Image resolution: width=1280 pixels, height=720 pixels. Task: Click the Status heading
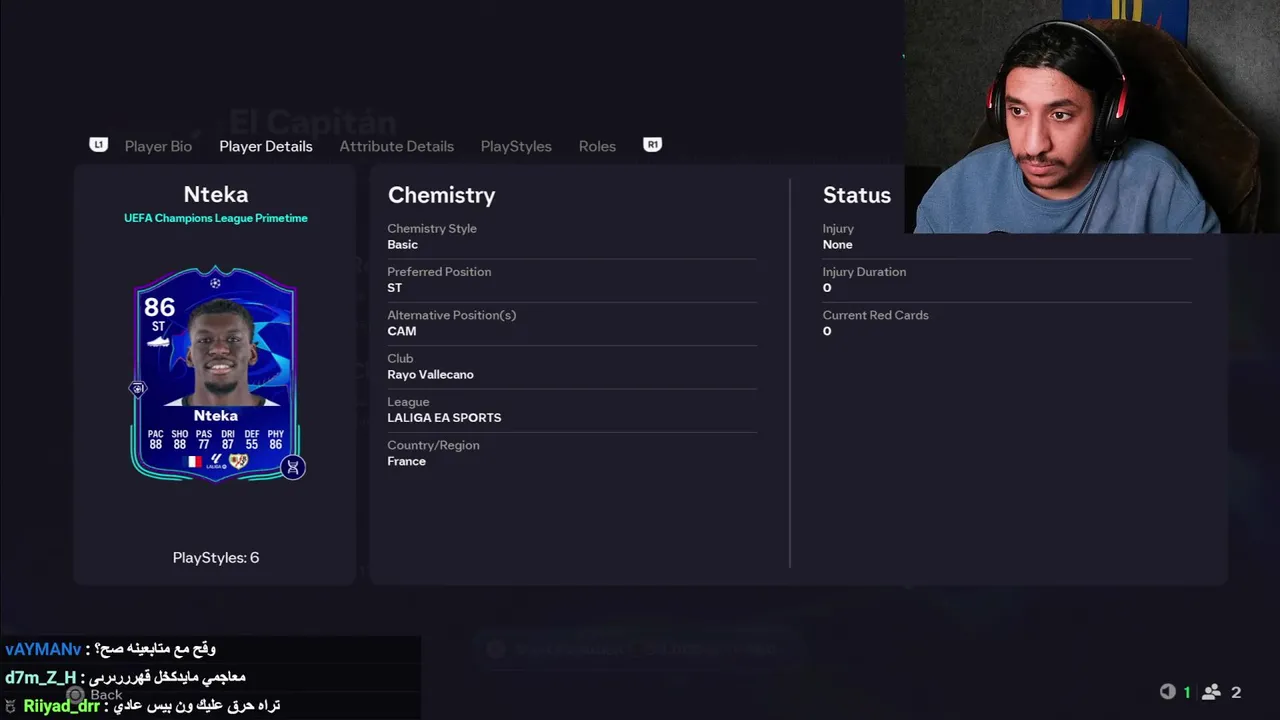[x=857, y=195]
